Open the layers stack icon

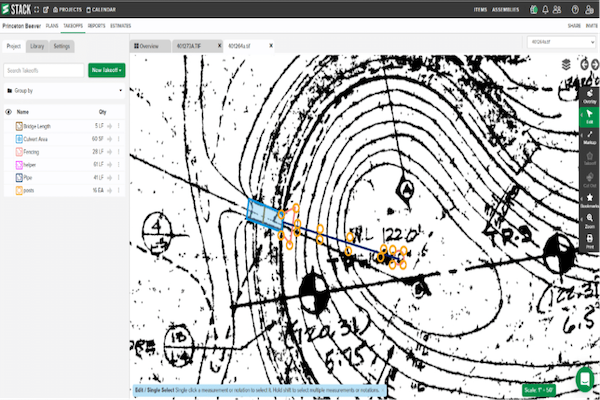coord(566,63)
